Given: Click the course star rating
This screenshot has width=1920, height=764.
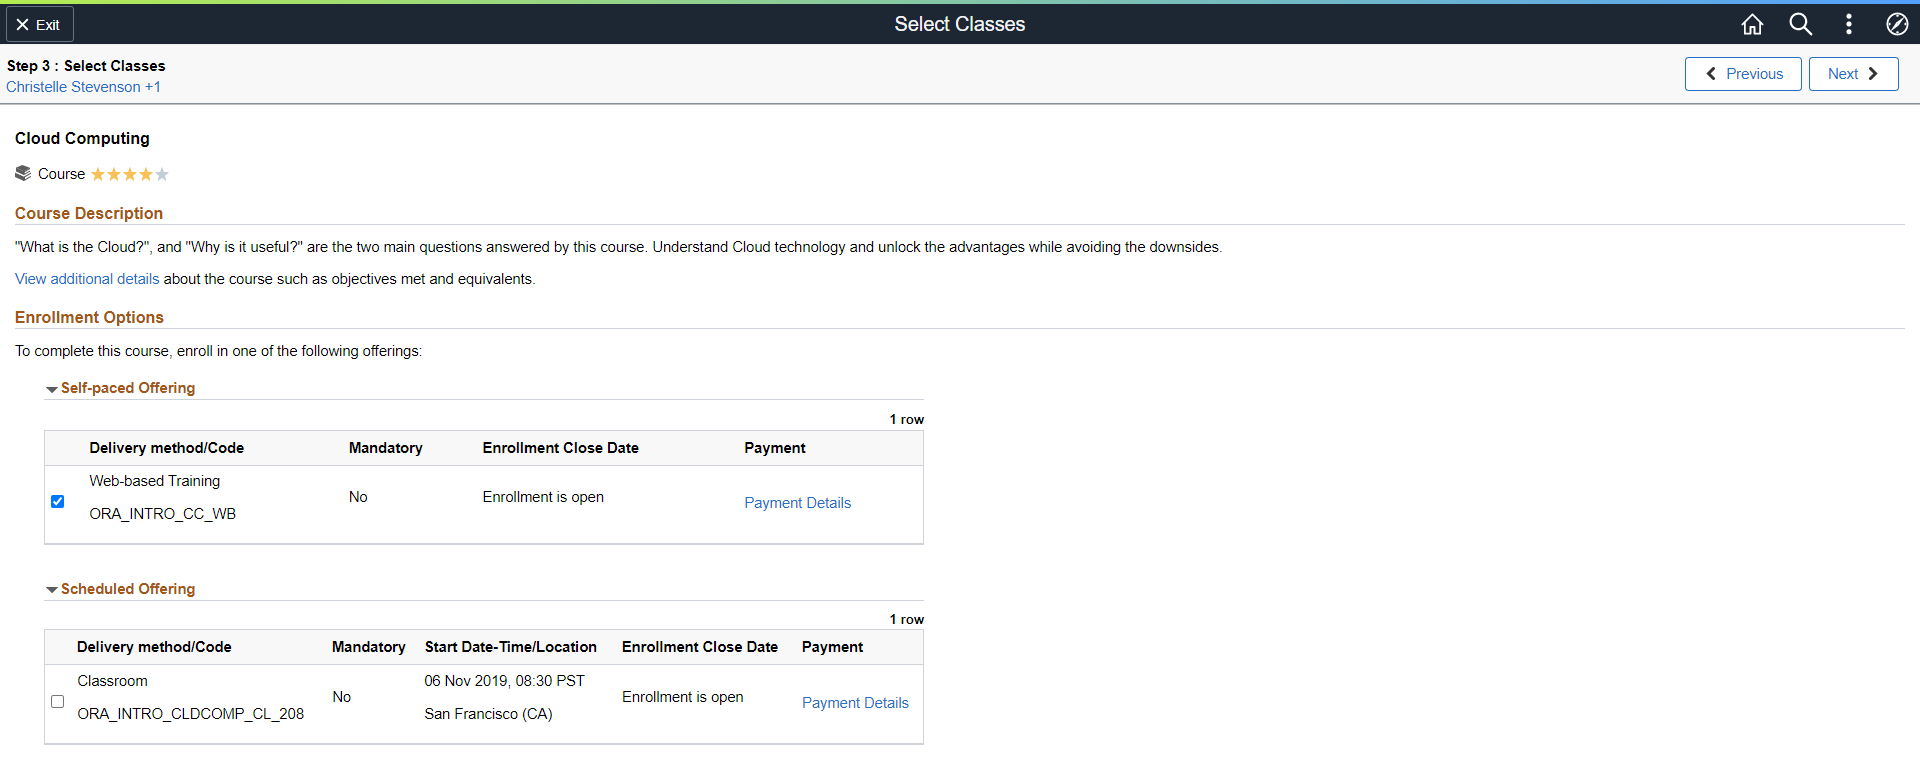Looking at the screenshot, I should coord(130,174).
